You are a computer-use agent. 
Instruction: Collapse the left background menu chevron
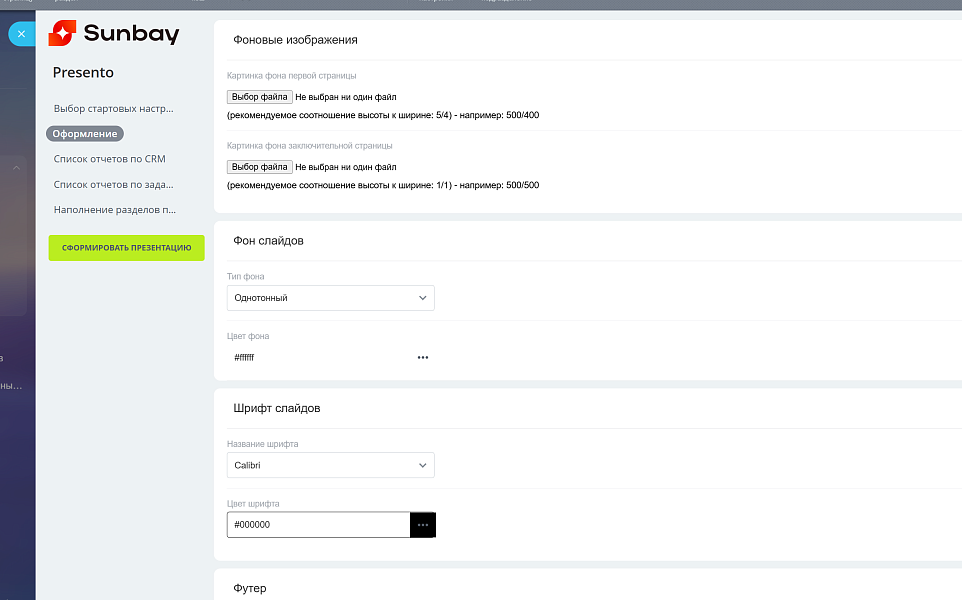coord(16,168)
